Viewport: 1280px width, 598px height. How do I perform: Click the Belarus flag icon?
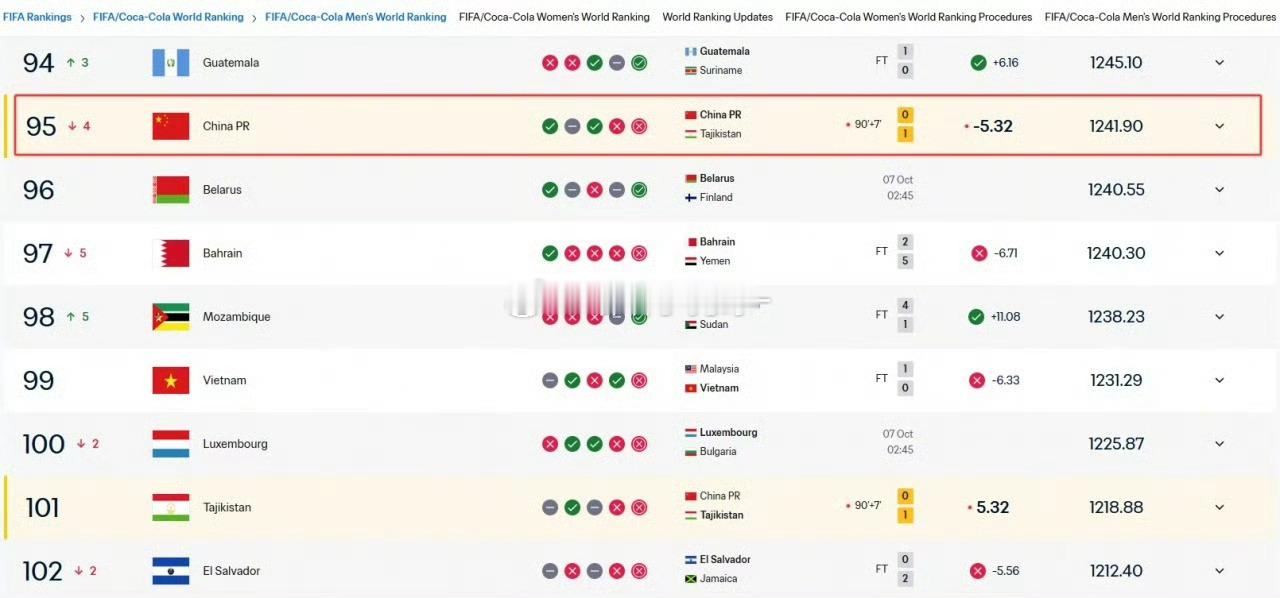170,190
